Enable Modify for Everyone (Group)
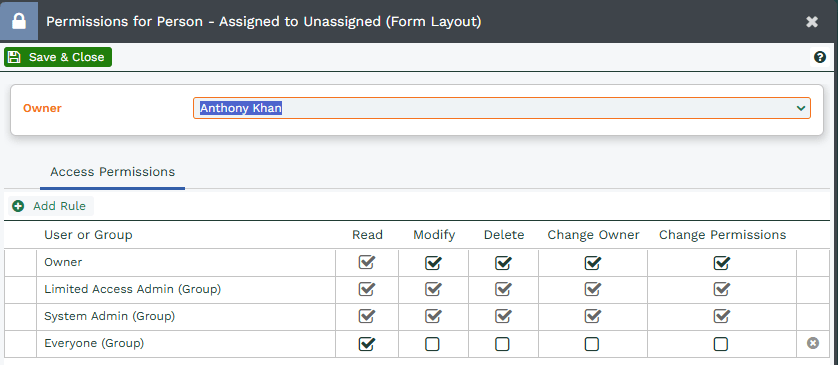Image resolution: width=838 pixels, height=365 pixels. coord(432,344)
